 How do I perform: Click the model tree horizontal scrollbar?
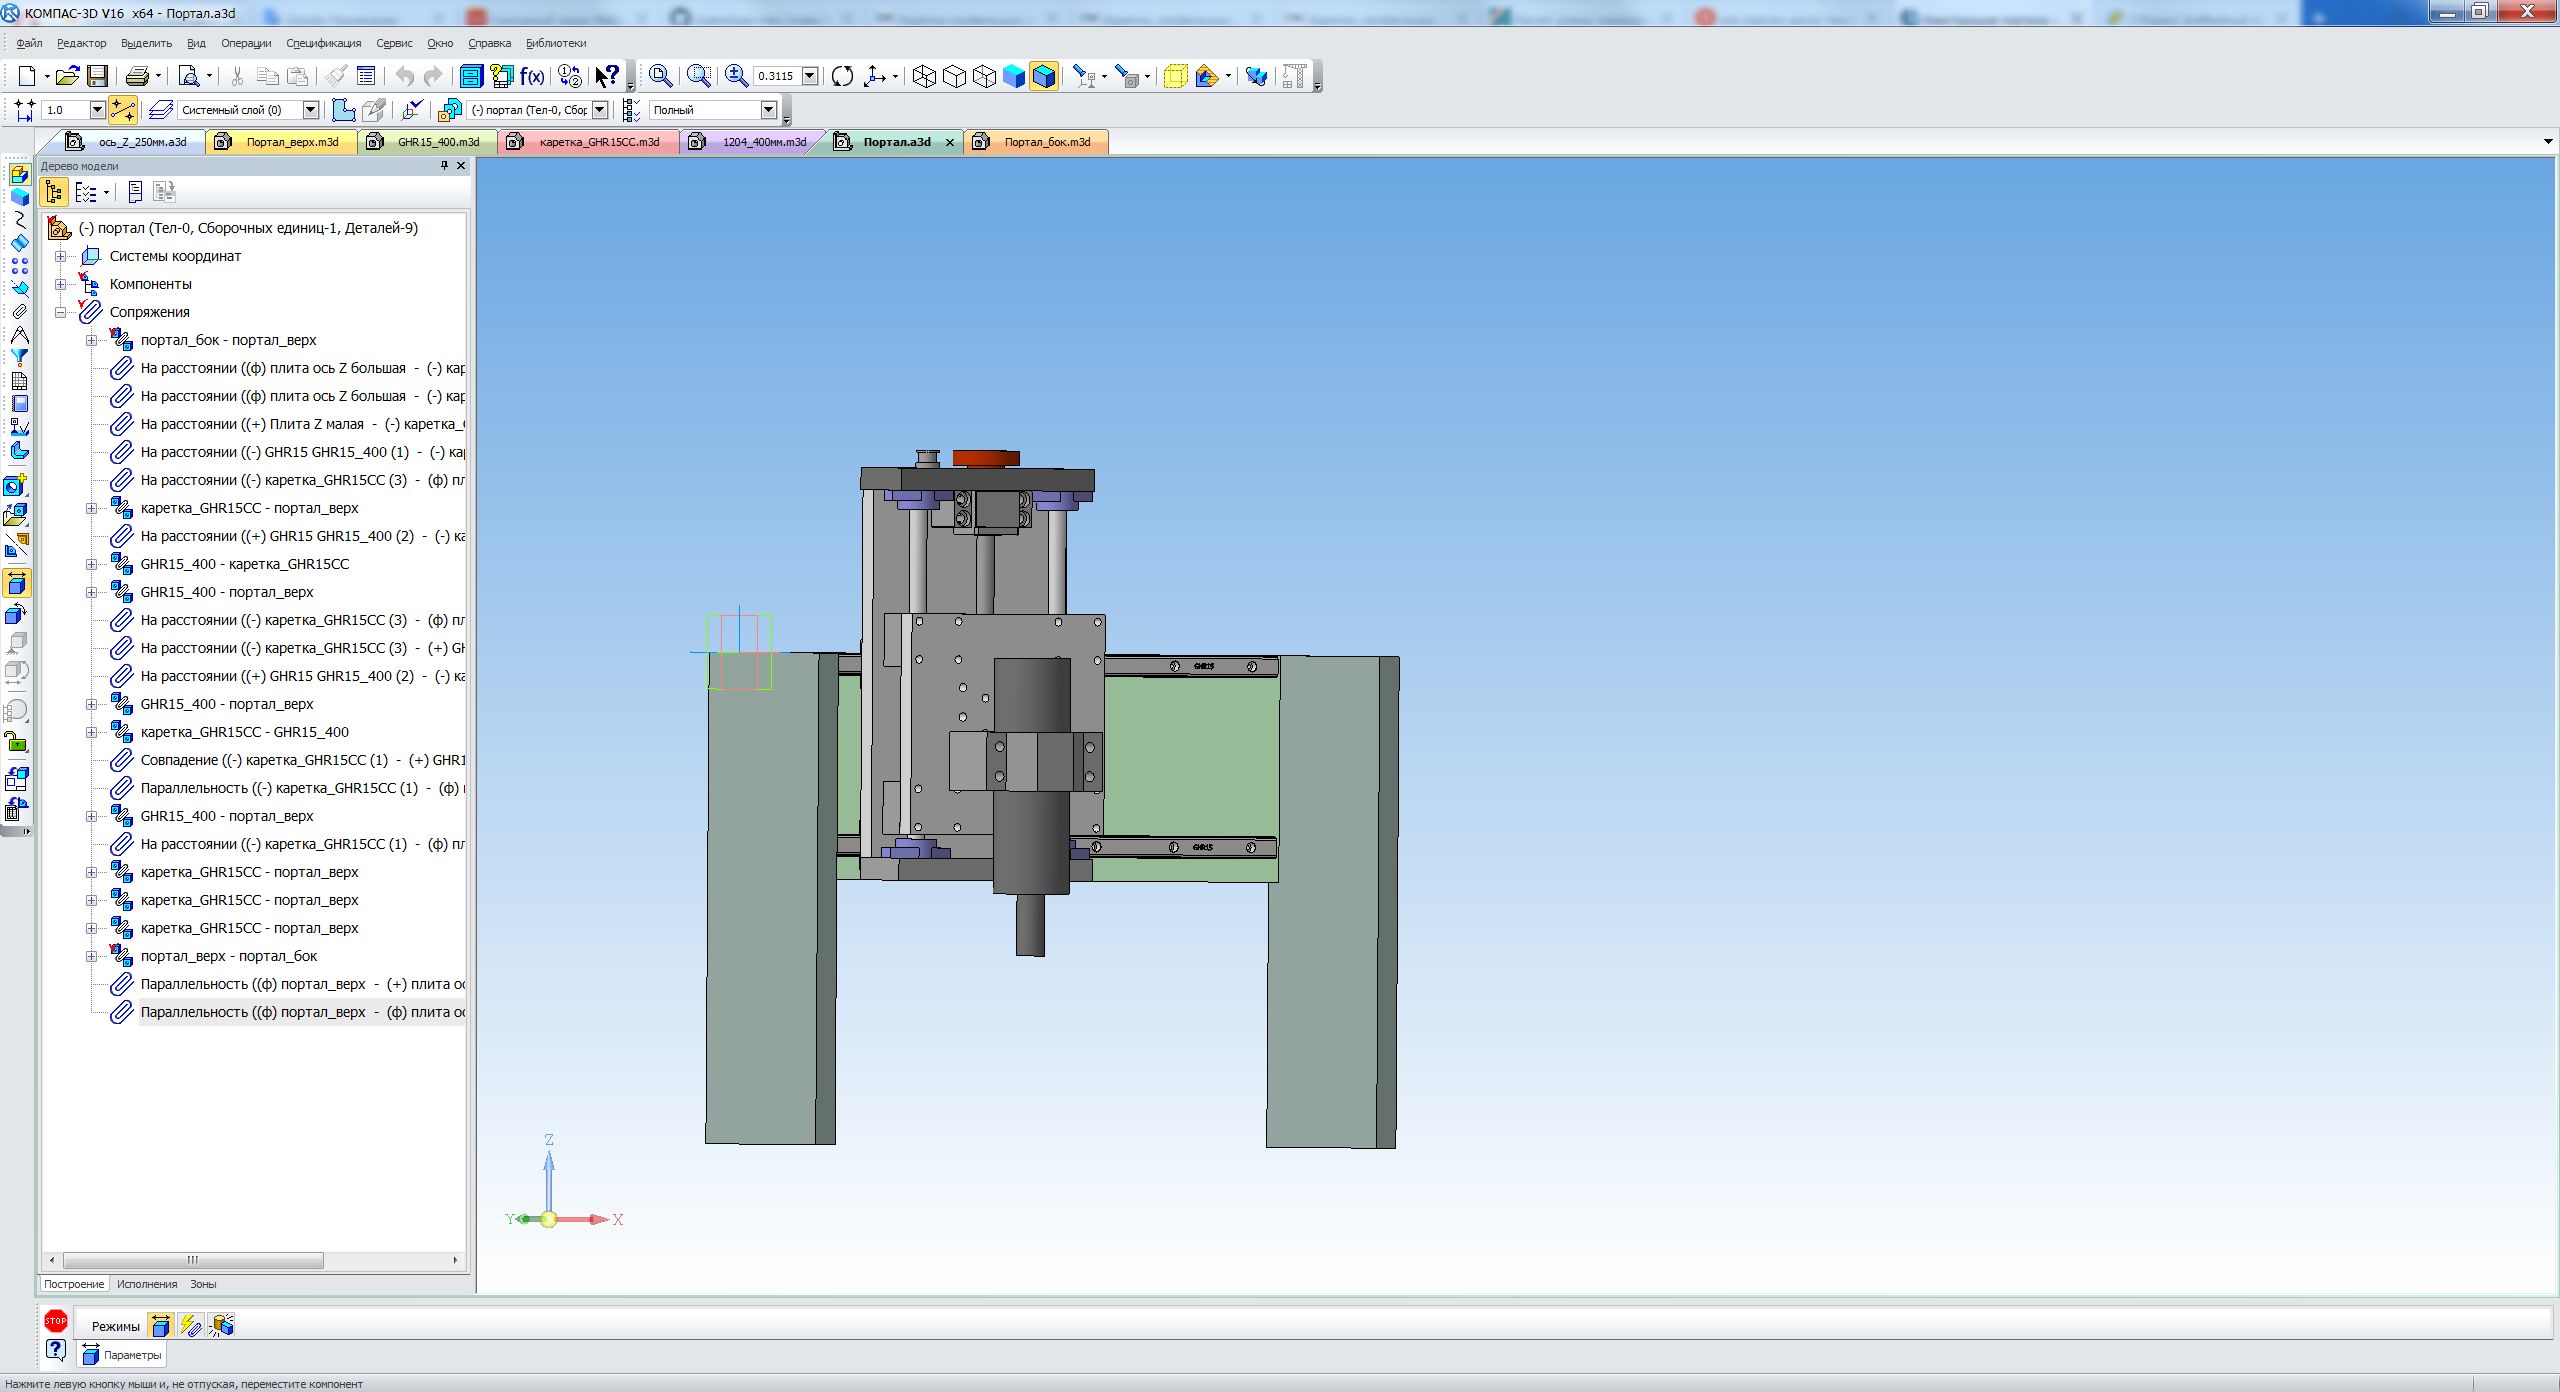(x=193, y=1260)
